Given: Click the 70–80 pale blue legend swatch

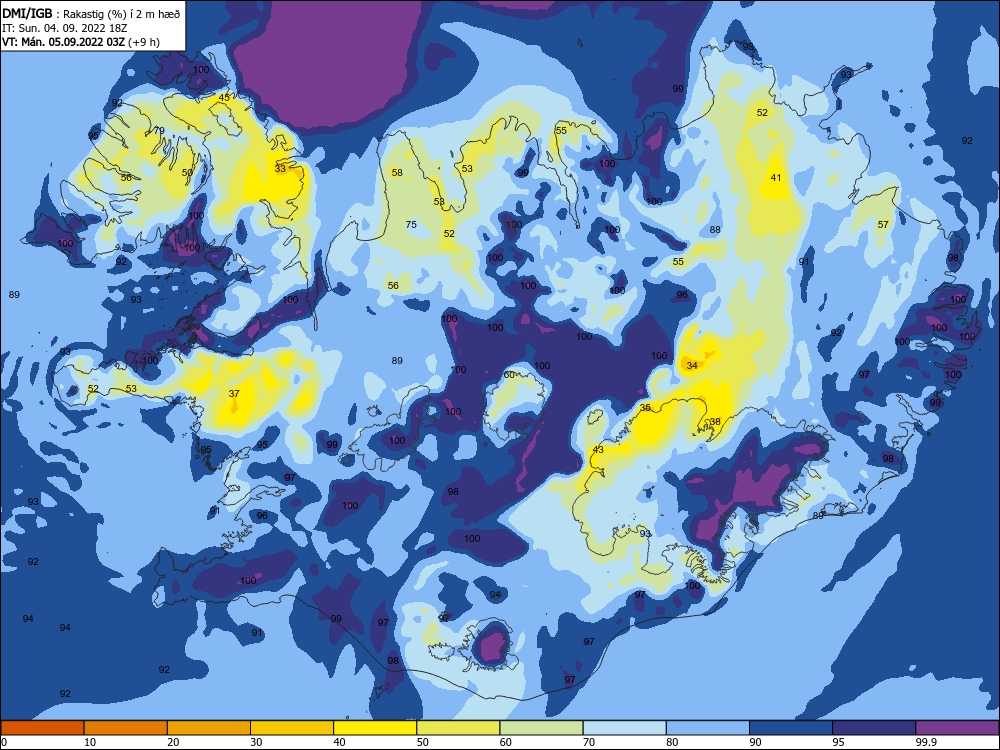Looking at the screenshot, I should (624, 728).
